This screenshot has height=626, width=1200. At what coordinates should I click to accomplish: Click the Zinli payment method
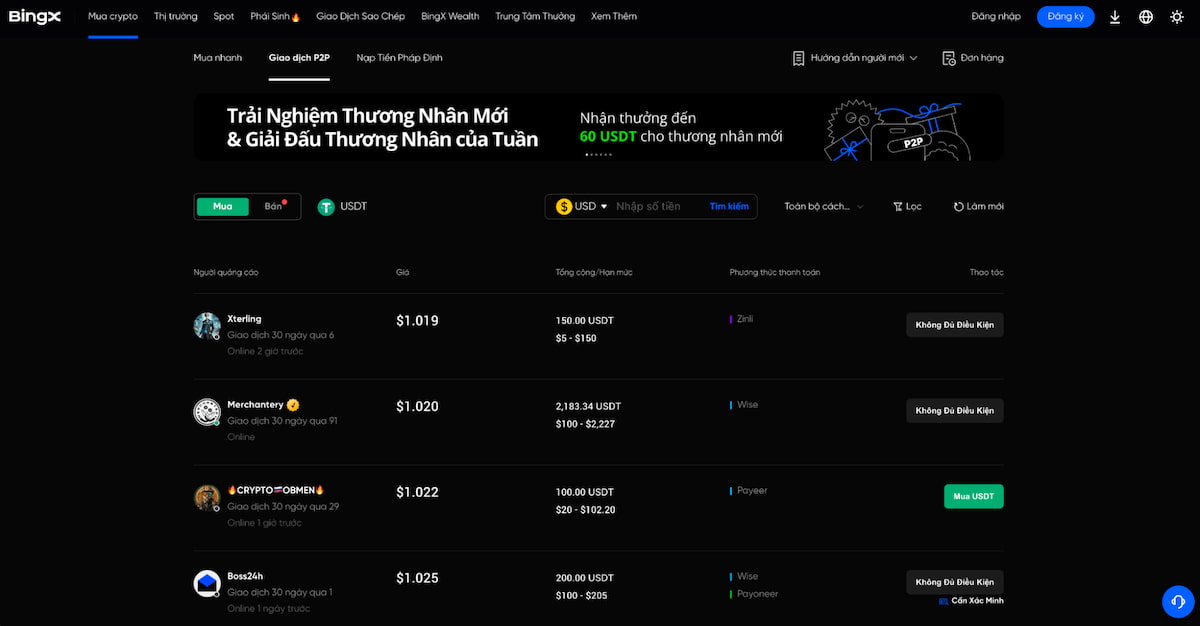pos(745,319)
